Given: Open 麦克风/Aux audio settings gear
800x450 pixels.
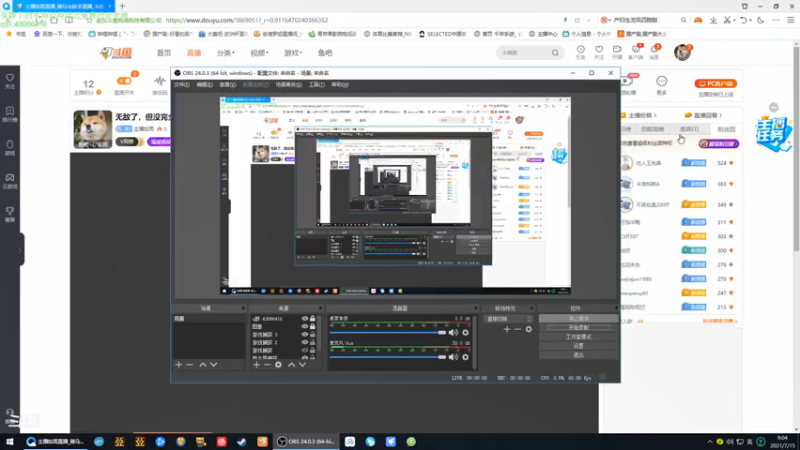Looking at the screenshot, I should [465, 357].
